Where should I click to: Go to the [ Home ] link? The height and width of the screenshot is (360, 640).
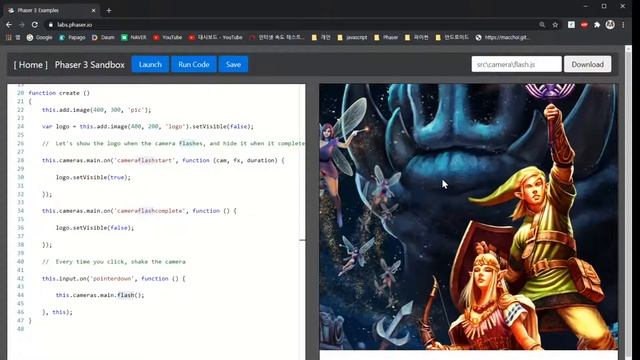click(31, 64)
